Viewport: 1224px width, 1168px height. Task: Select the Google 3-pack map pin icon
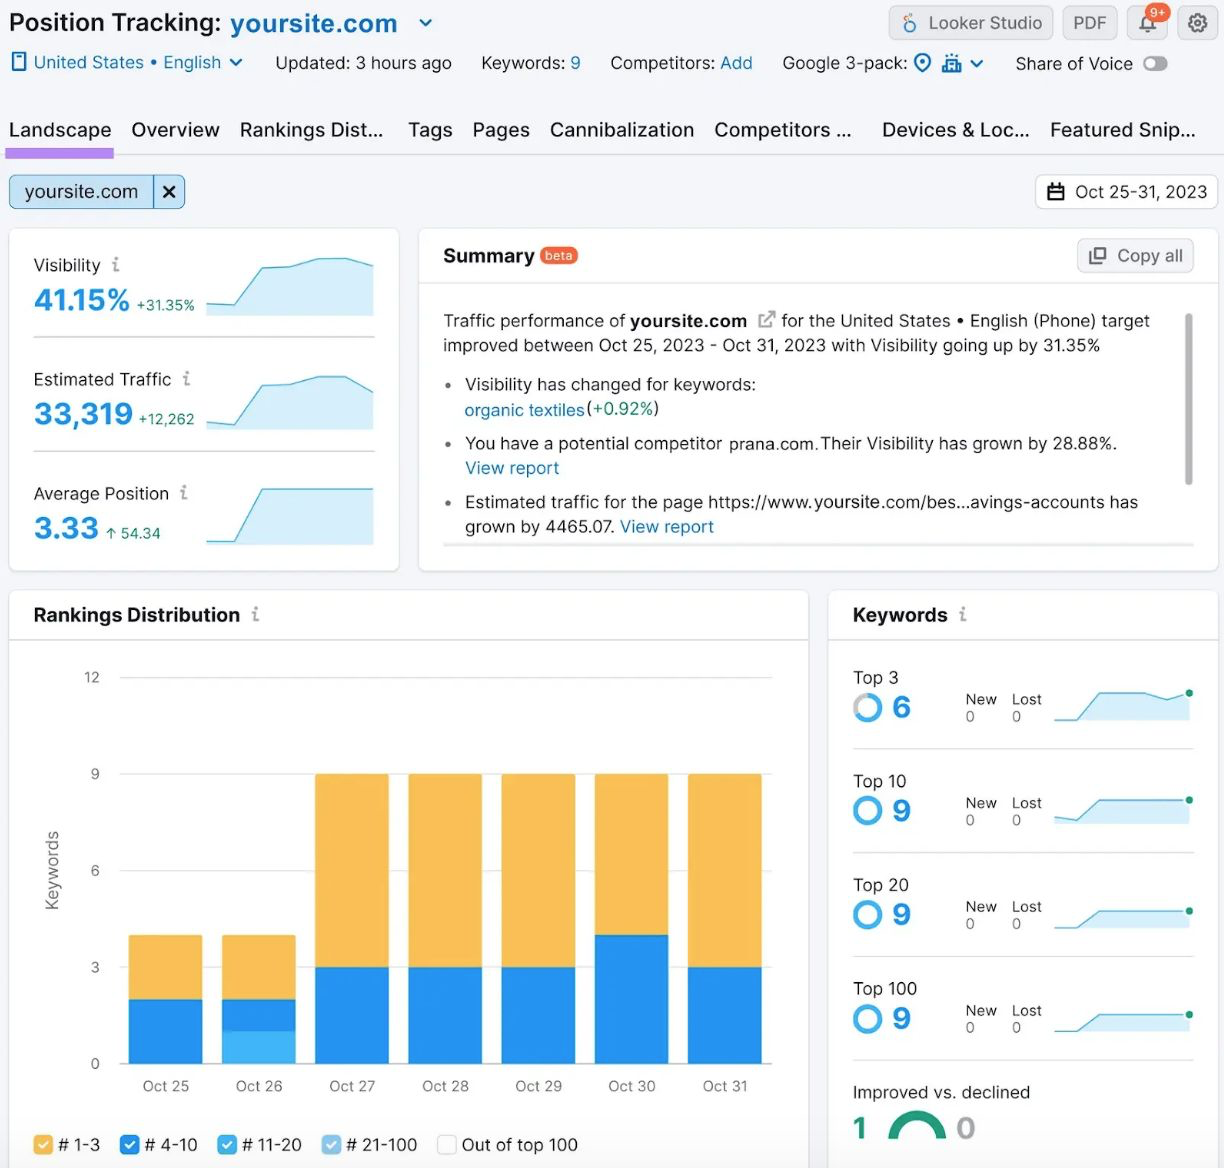(x=922, y=63)
